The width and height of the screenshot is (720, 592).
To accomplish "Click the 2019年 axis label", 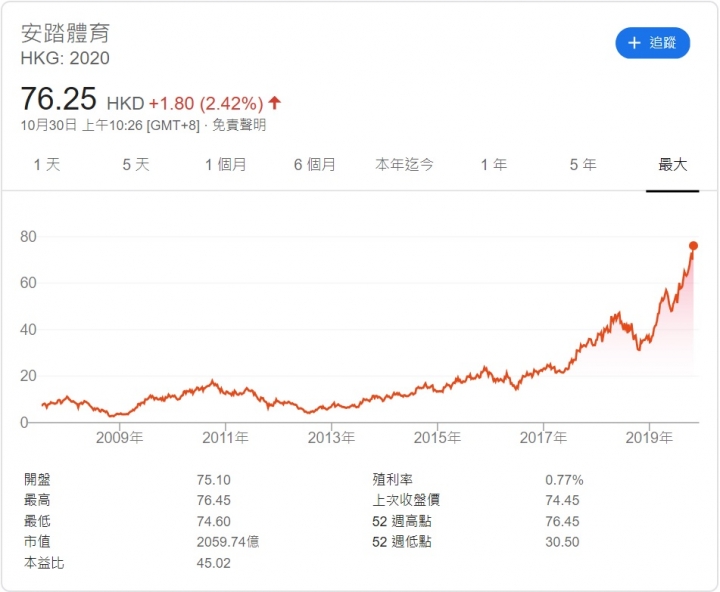I will click(649, 438).
